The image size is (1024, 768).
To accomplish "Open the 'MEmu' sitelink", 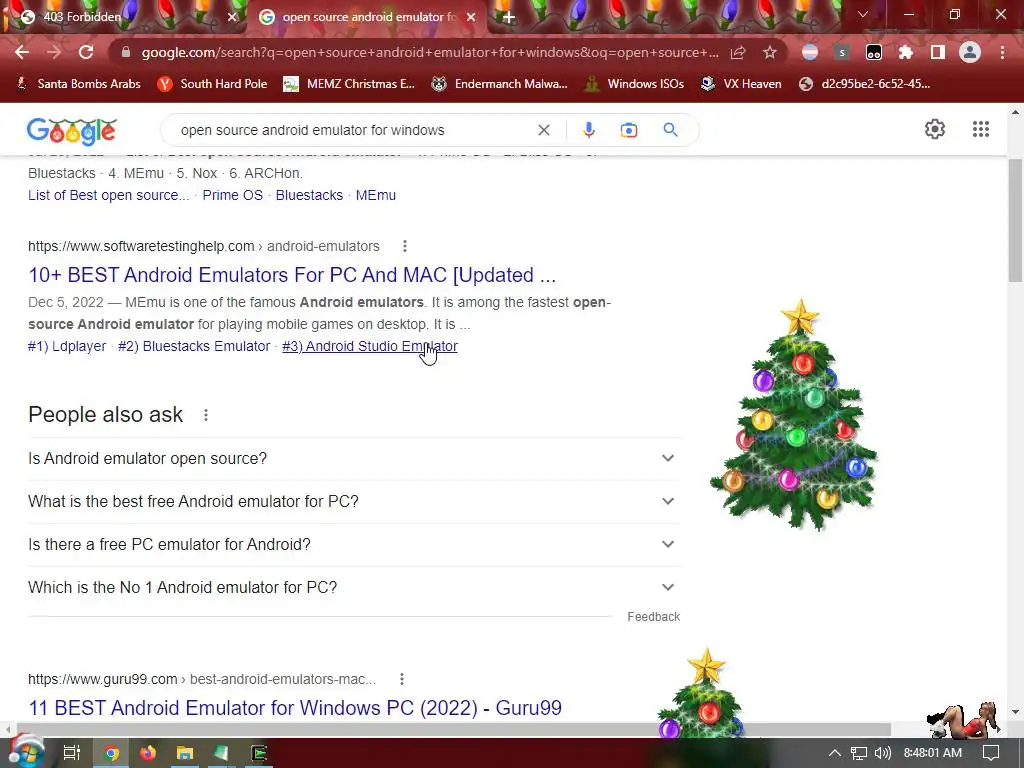I will tap(376, 195).
